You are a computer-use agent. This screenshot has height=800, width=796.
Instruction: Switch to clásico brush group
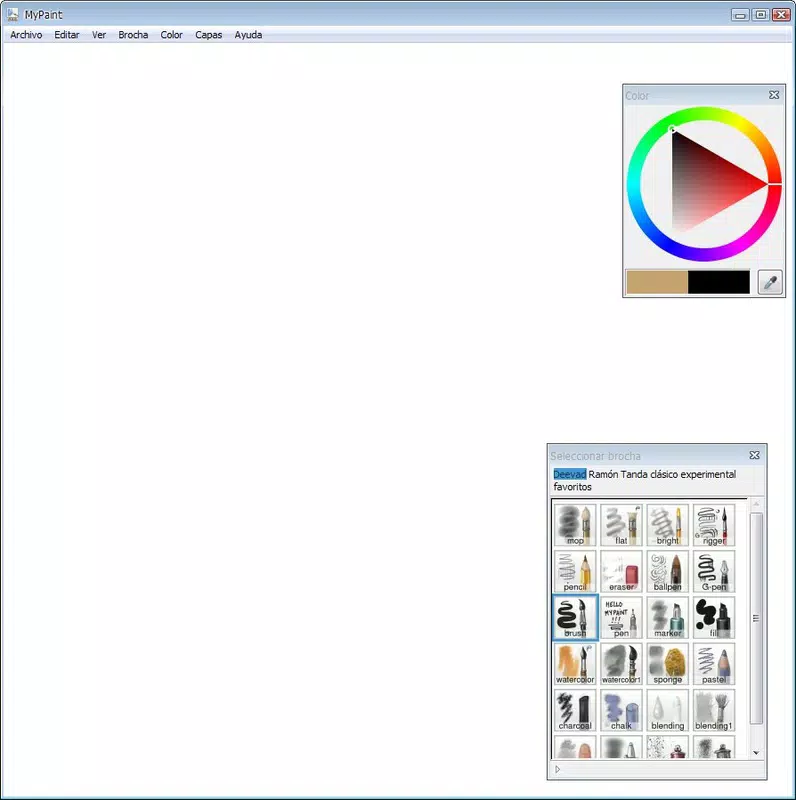click(x=664, y=474)
